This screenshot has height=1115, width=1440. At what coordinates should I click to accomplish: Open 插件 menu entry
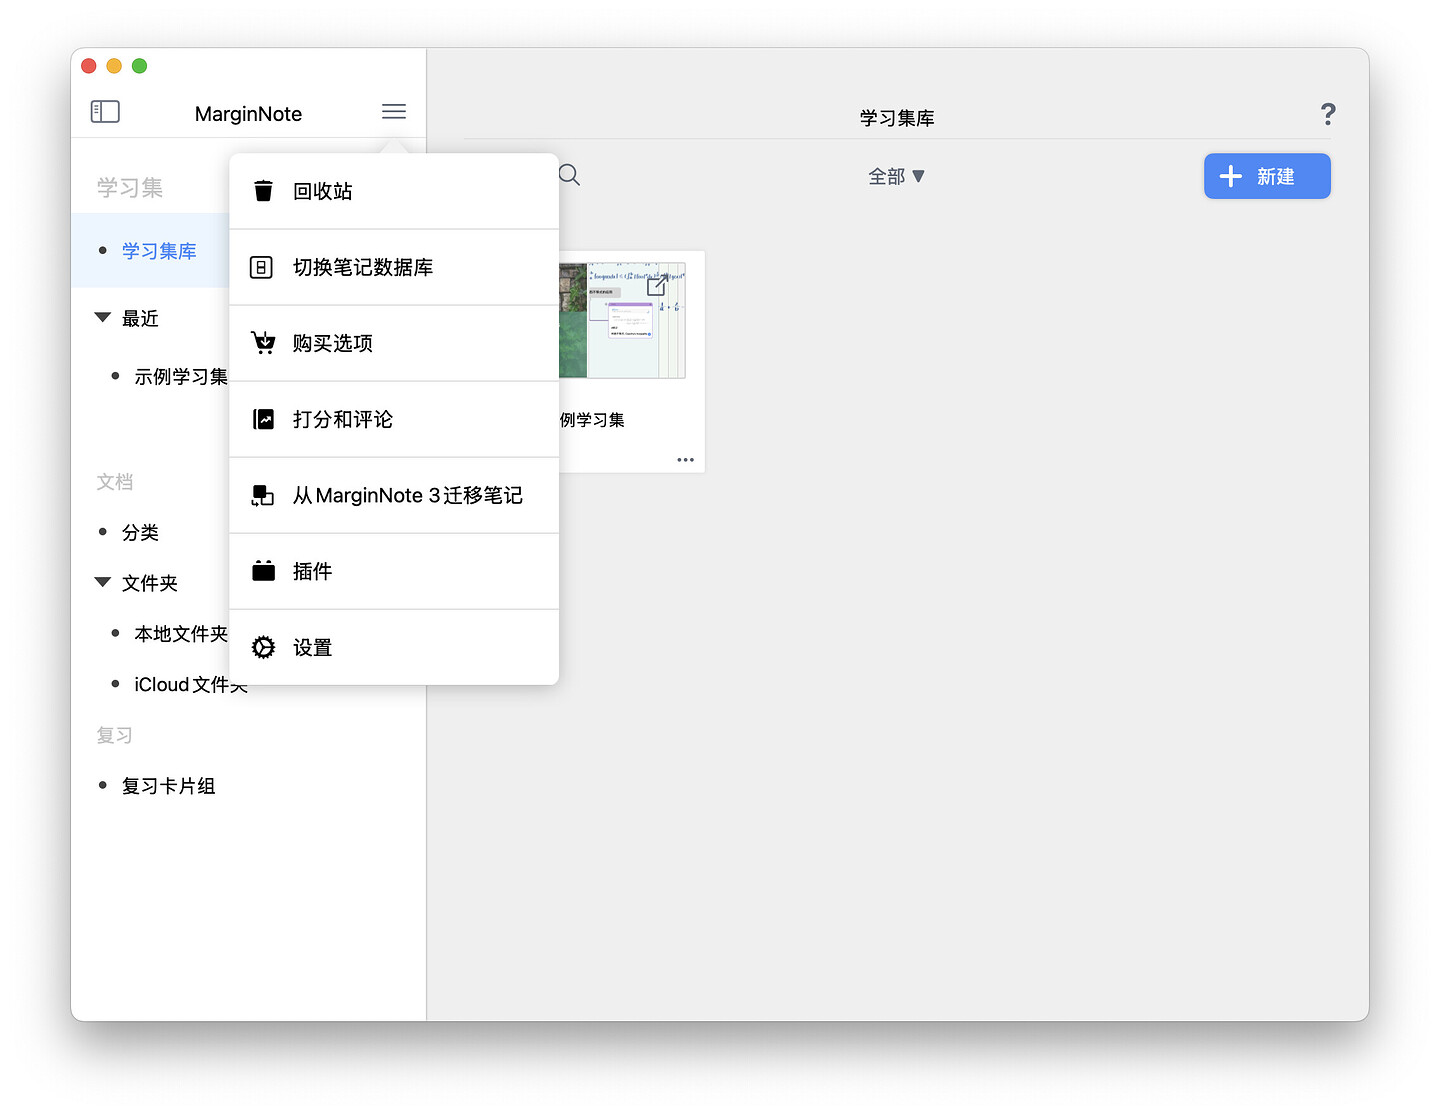tap(394, 571)
